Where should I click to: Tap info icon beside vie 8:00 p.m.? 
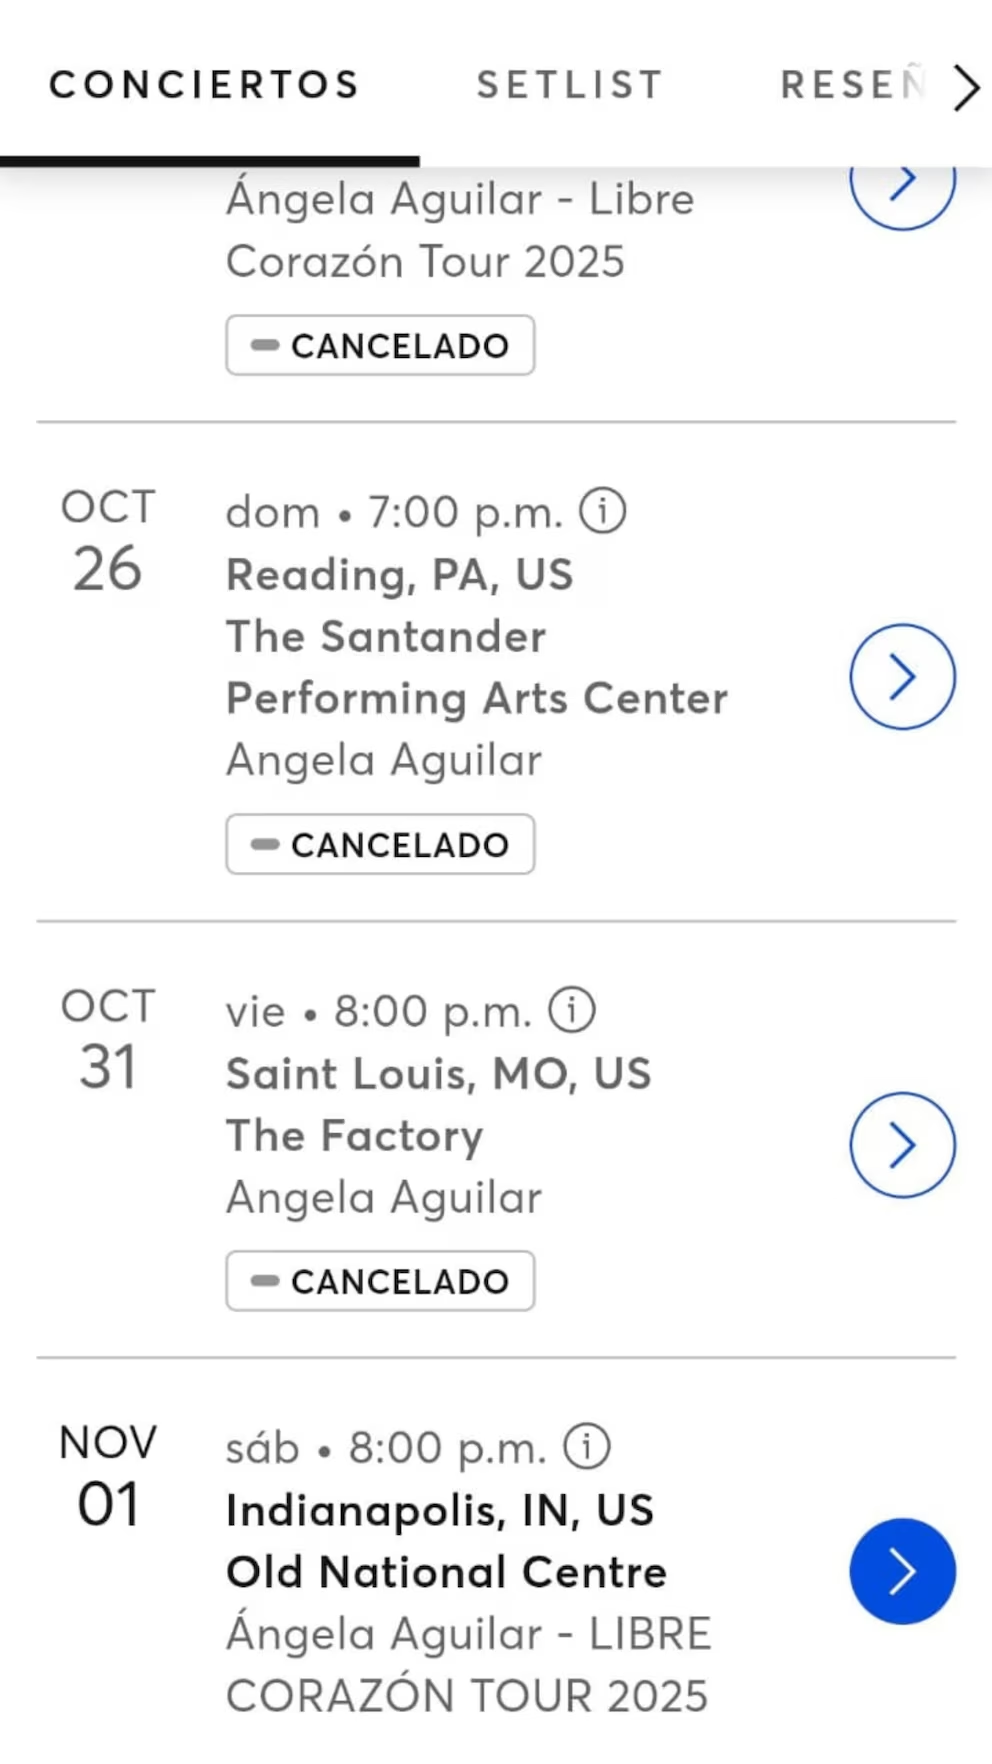572,1010
